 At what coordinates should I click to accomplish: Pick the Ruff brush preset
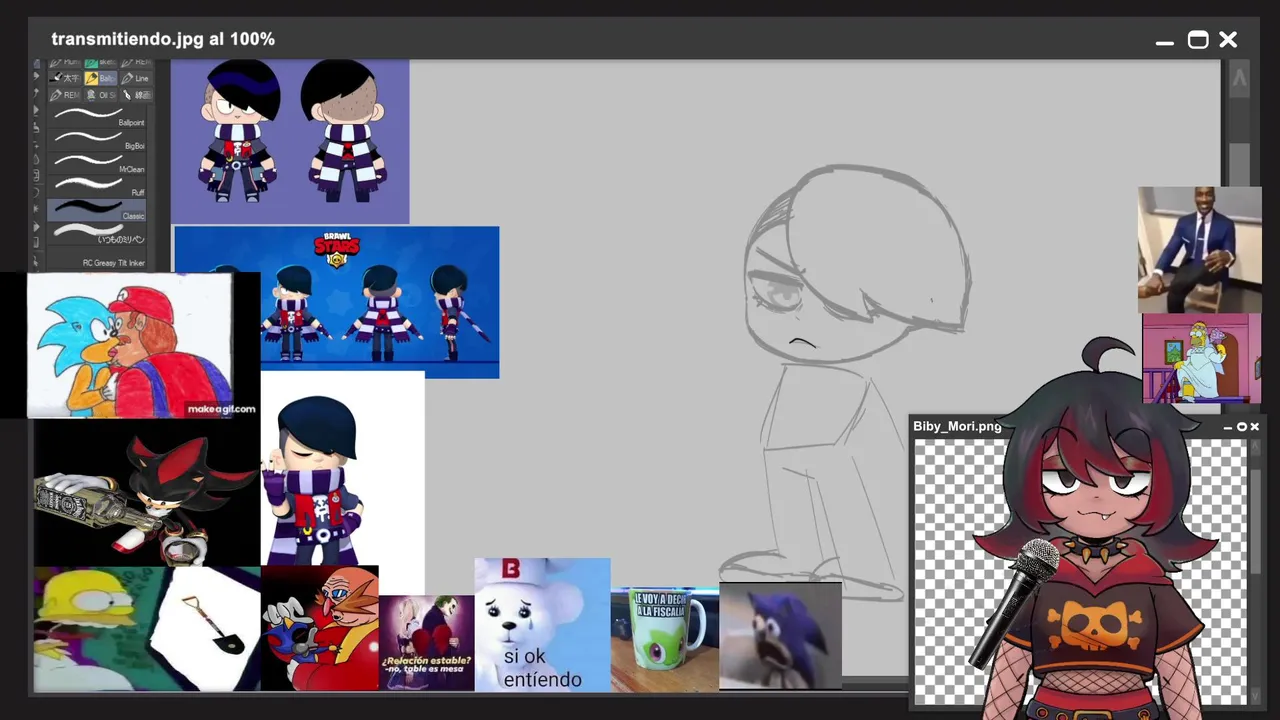[x=97, y=186]
